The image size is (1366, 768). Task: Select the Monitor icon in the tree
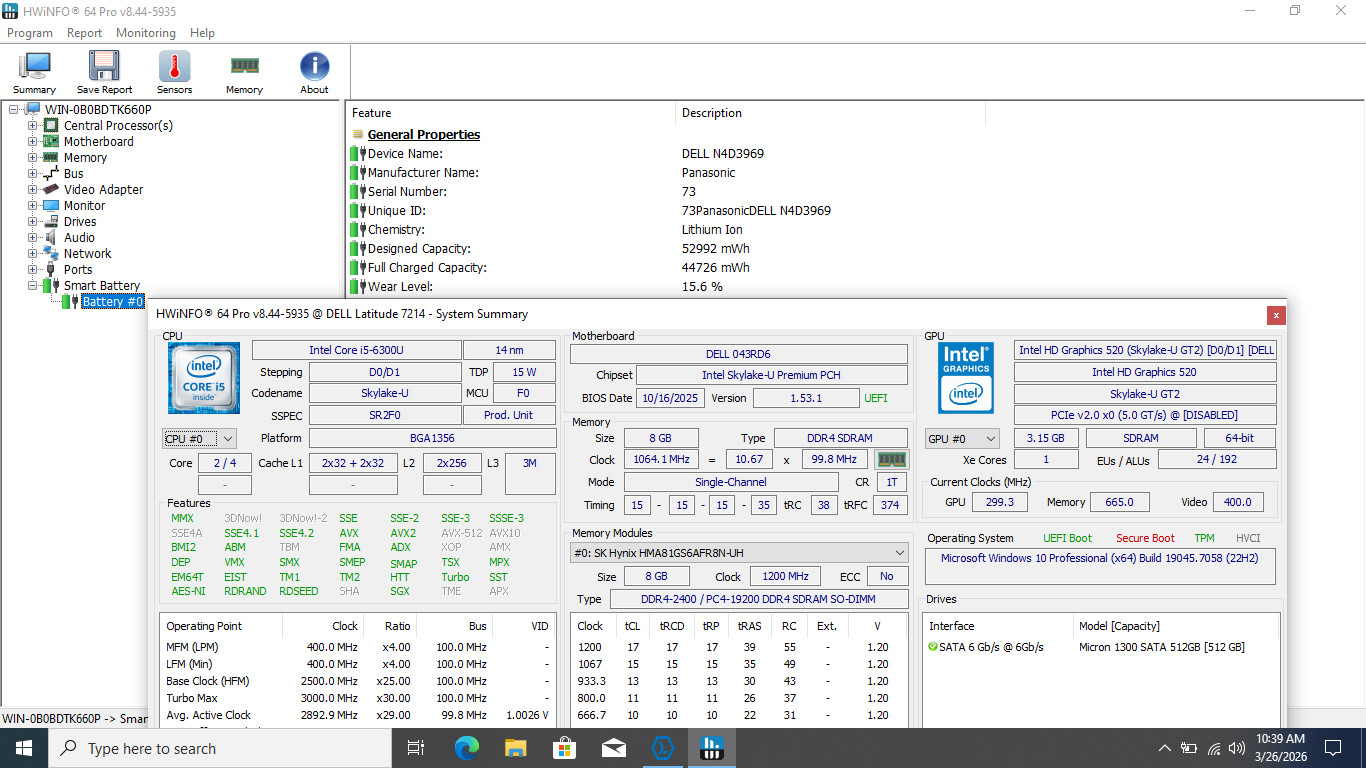(x=51, y=206)
